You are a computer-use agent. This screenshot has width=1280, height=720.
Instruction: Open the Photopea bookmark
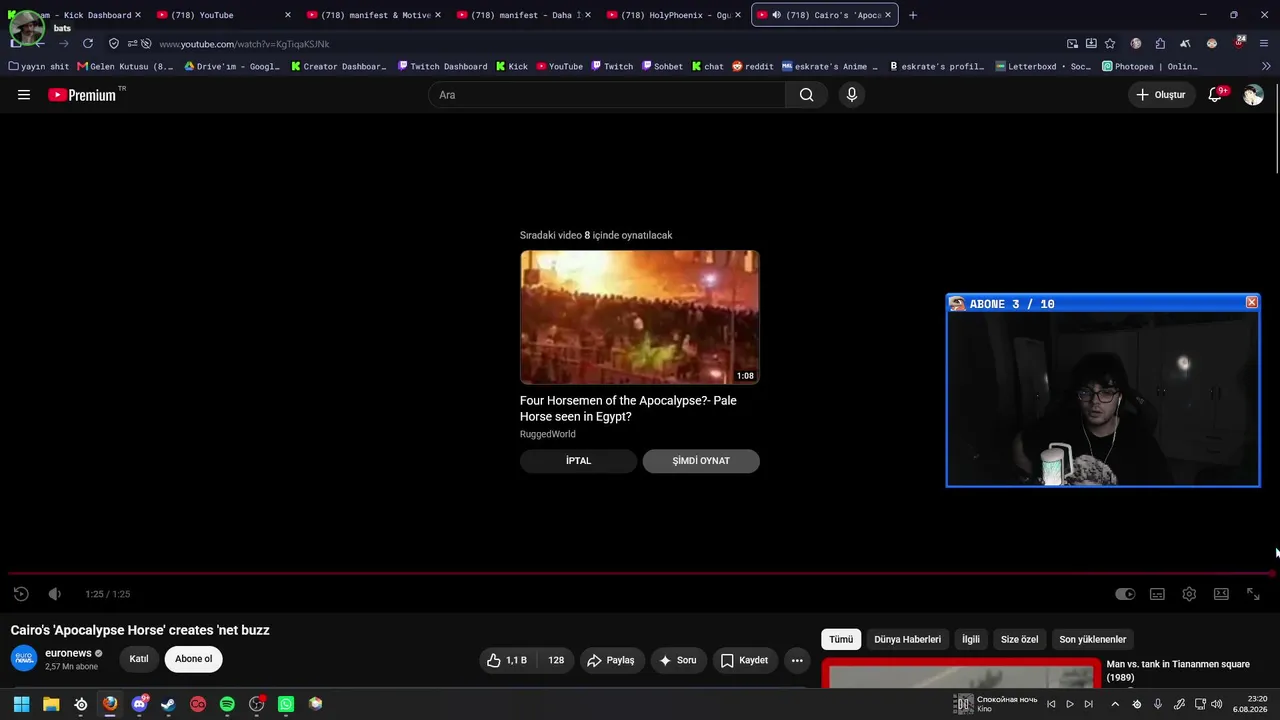(1150, 67)
